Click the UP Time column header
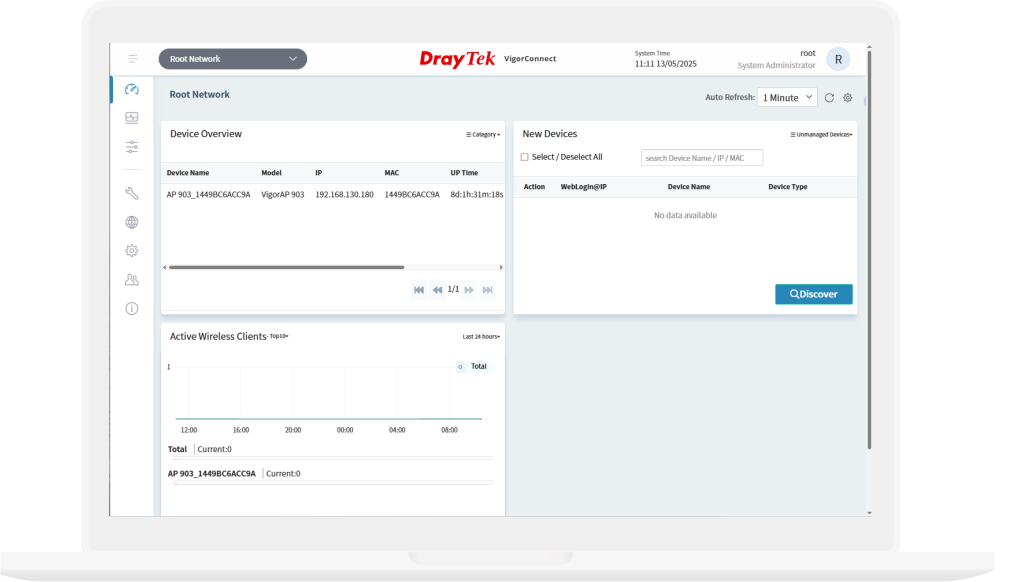Viewport: 1009px width, 582px height. point(464,173)
